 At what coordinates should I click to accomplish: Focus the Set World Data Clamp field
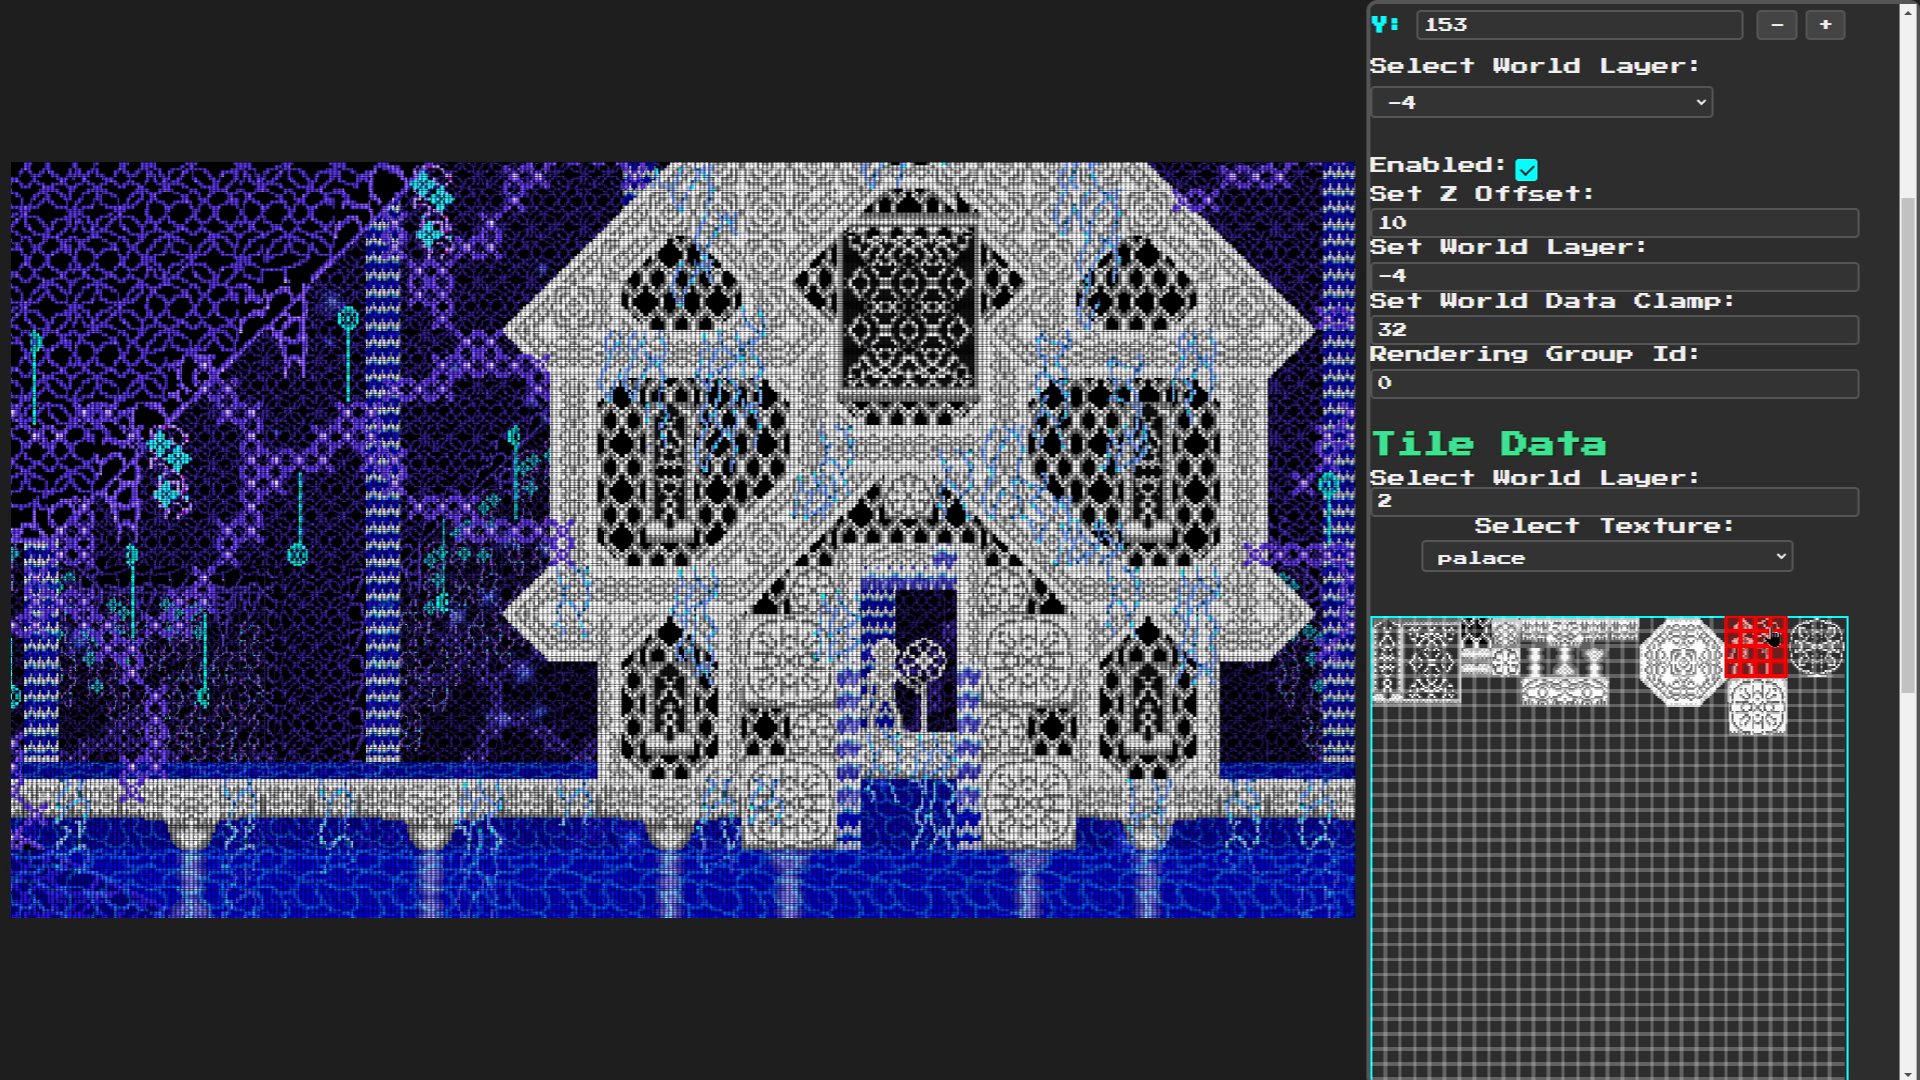pos(1614,330)
